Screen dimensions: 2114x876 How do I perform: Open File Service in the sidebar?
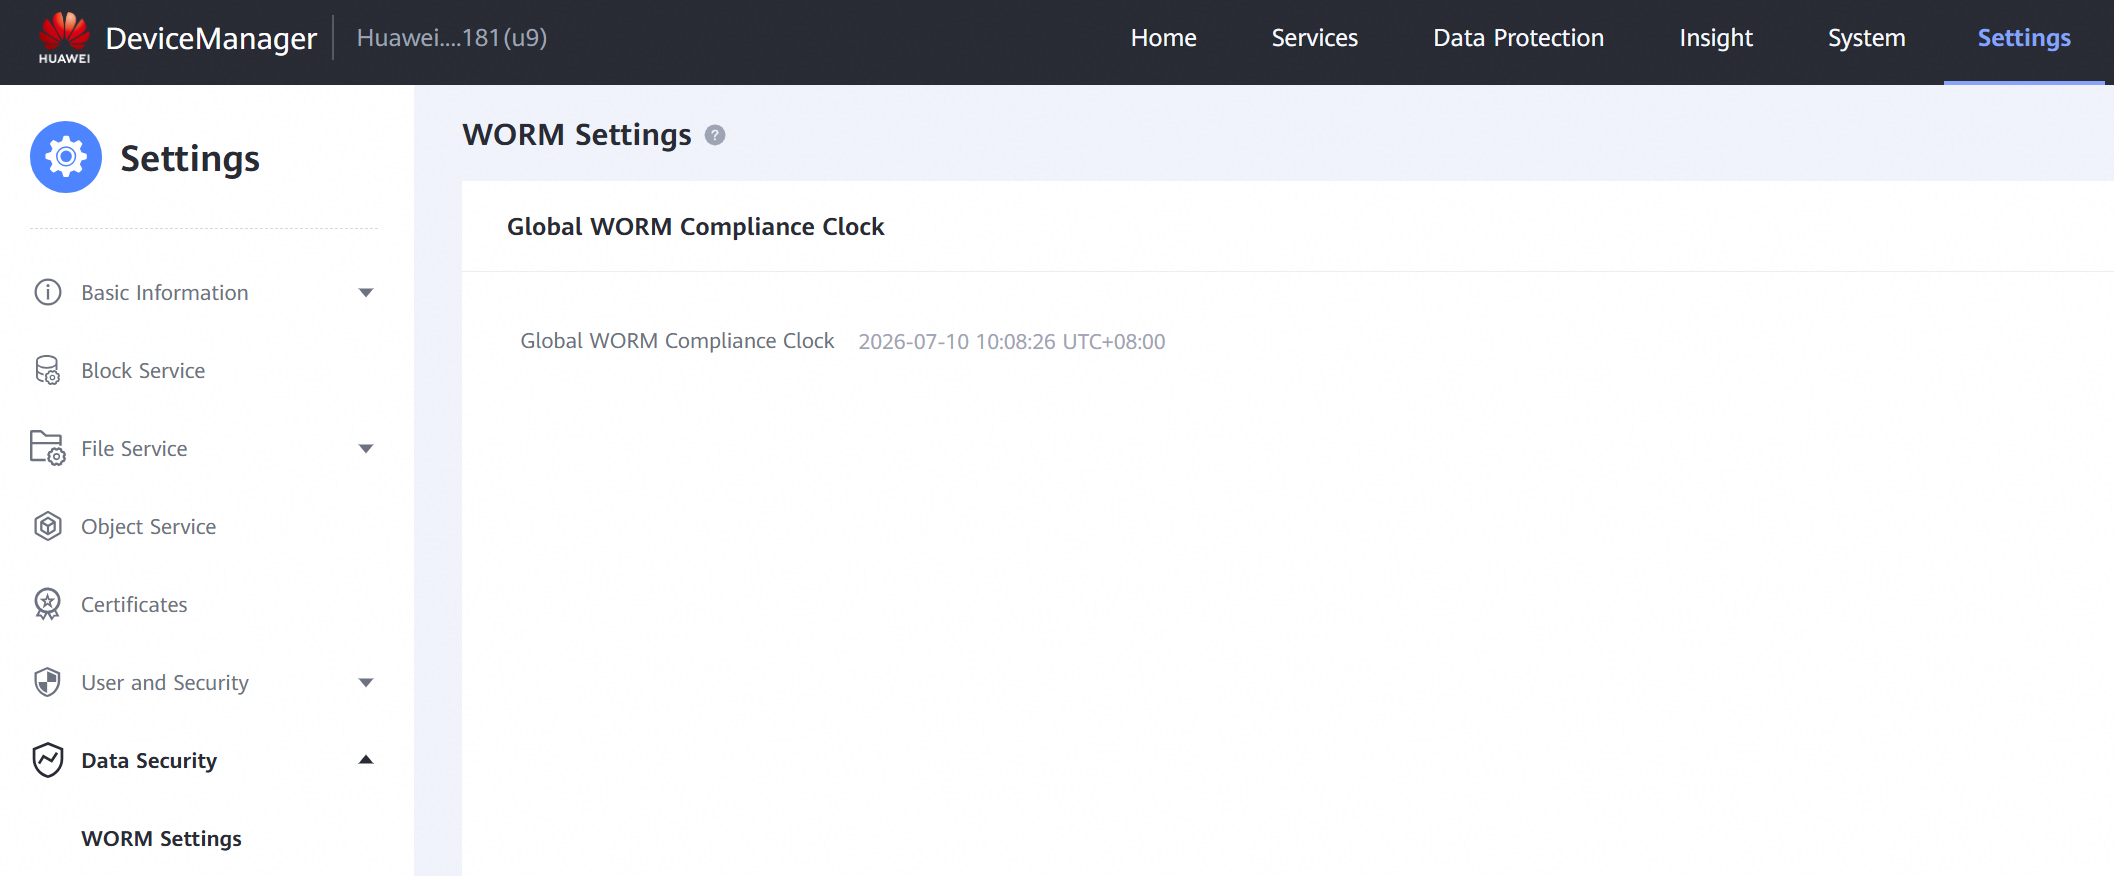134,449
